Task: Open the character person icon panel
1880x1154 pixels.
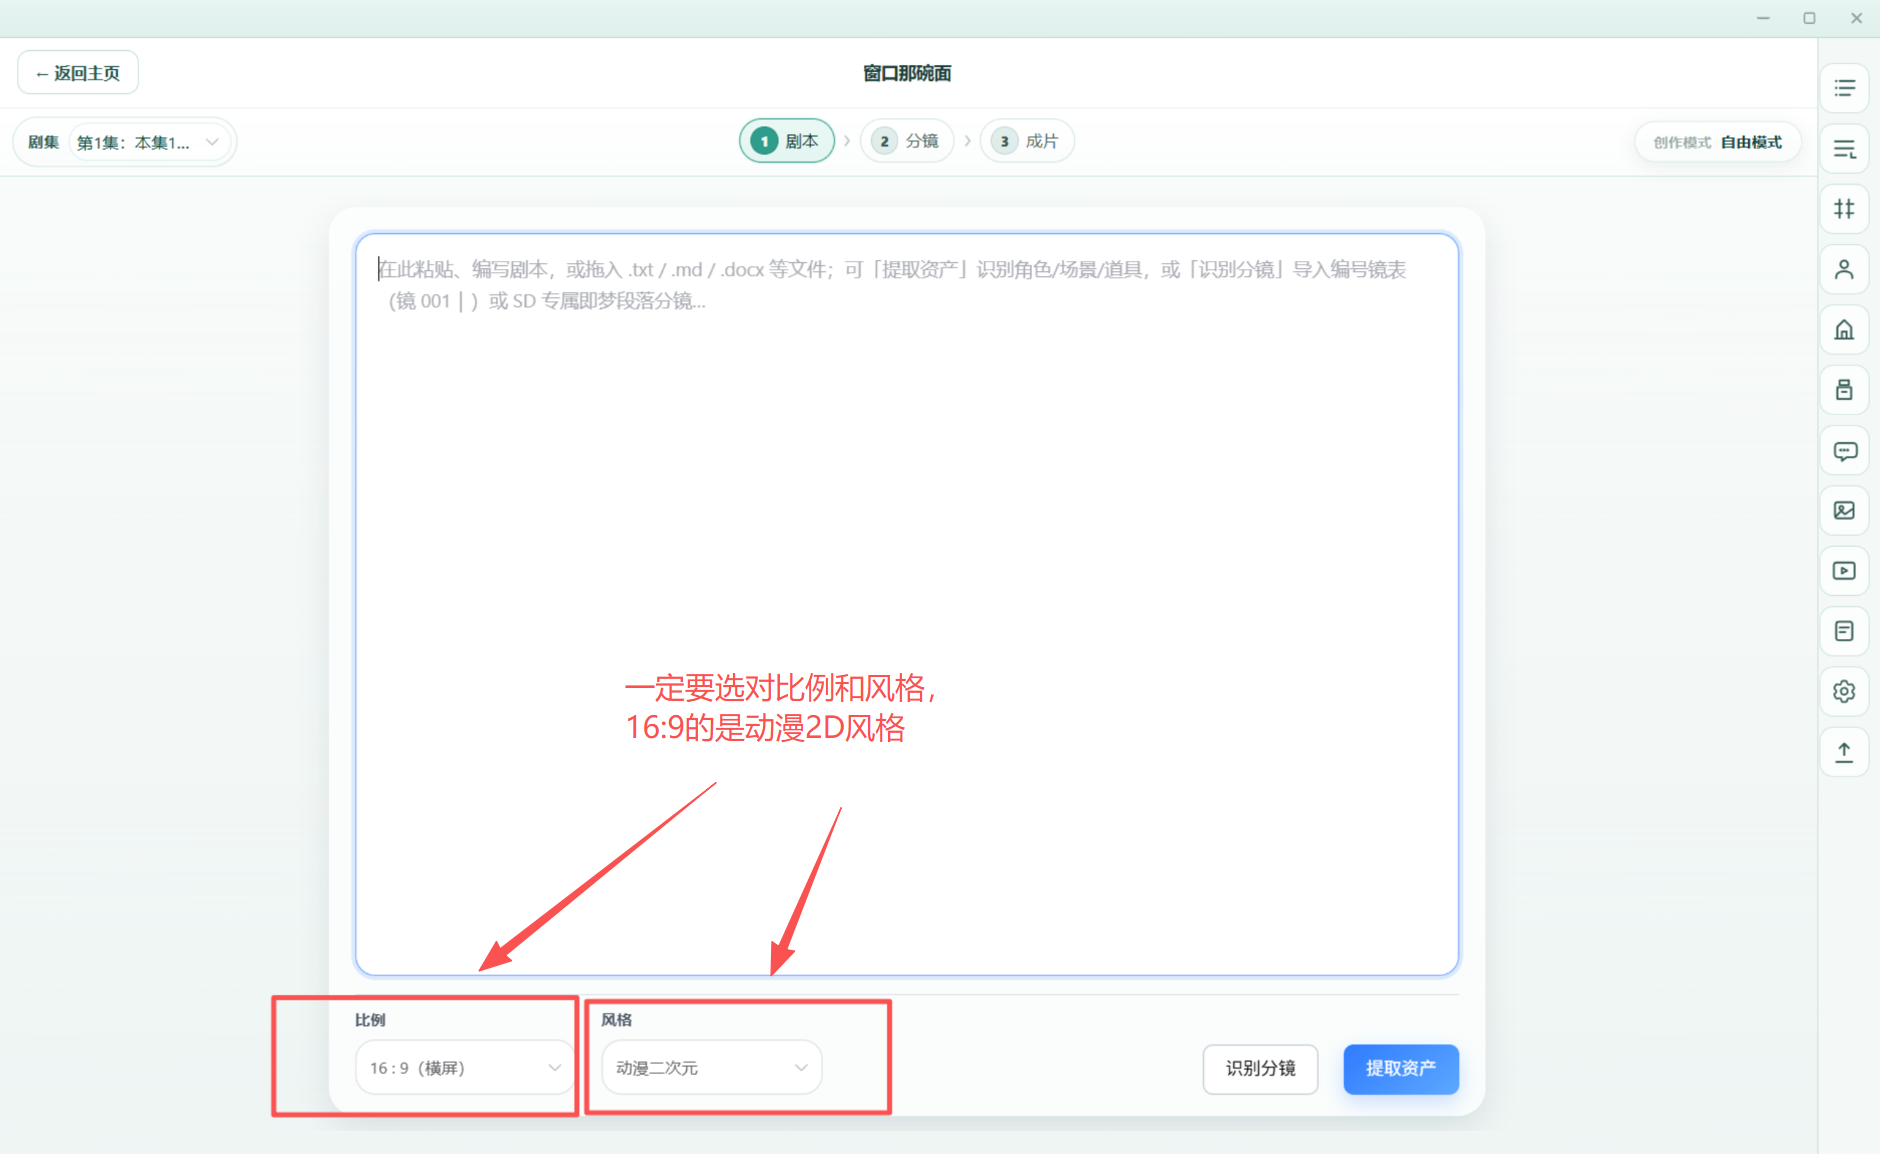Action: (1844, 269)
